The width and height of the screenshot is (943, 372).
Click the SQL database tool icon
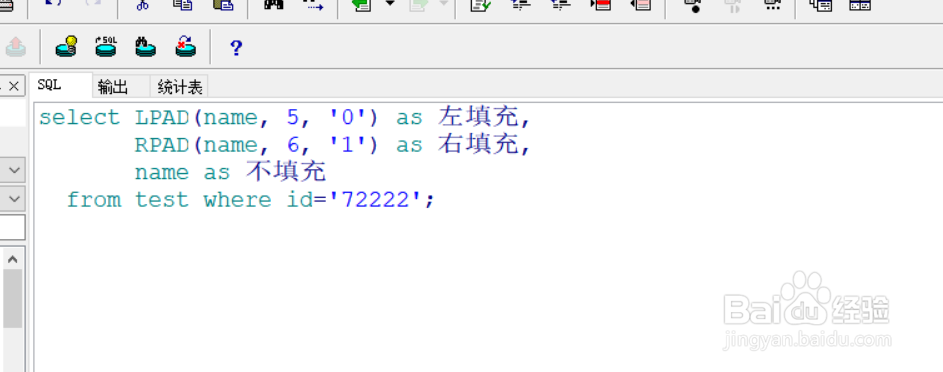pos(106,46)
